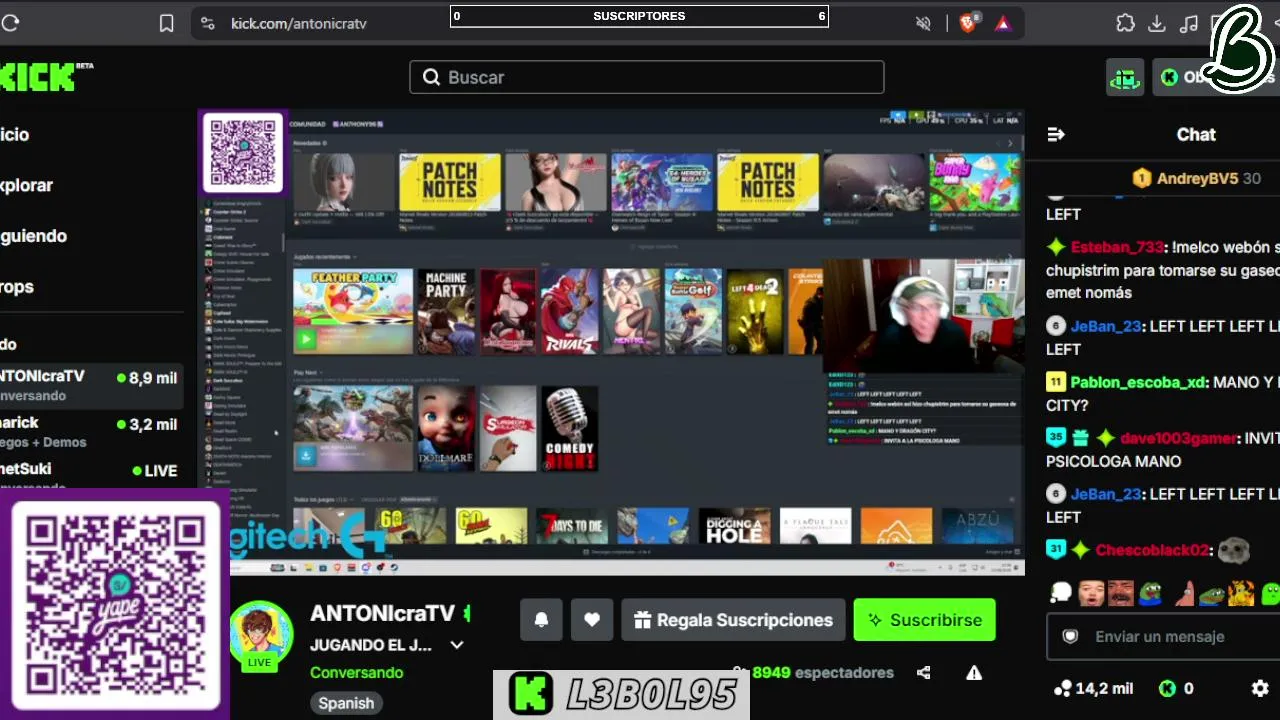The height and width of the screenshot is (720, 1280).
Task: Click the Spanish language tag
Action: 346,703
